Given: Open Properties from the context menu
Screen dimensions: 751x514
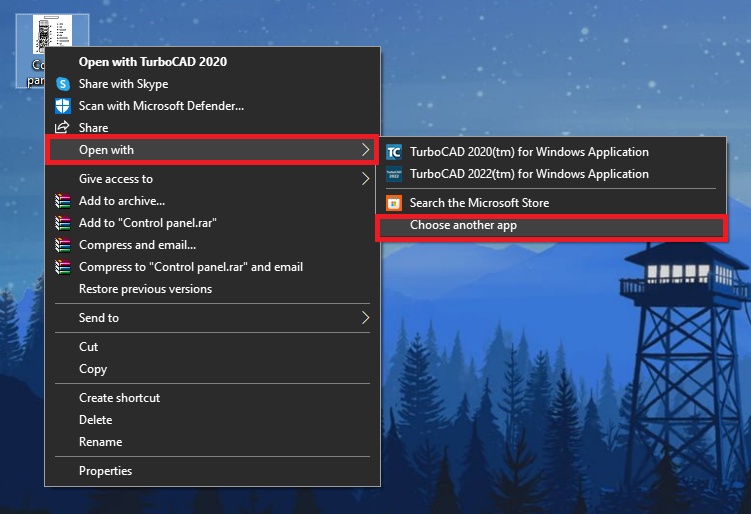Looking at the screenshot, I should click(x=213, y=471).
